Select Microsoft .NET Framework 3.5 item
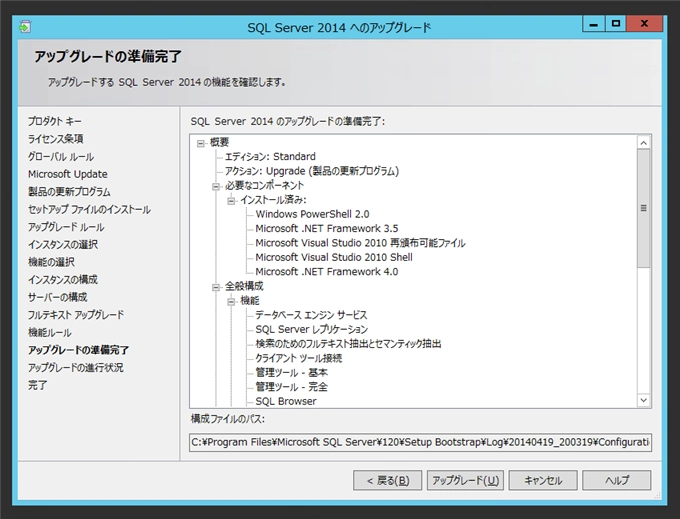The width and height of the screenshot is (680, 519). click(x=327, y=228)
